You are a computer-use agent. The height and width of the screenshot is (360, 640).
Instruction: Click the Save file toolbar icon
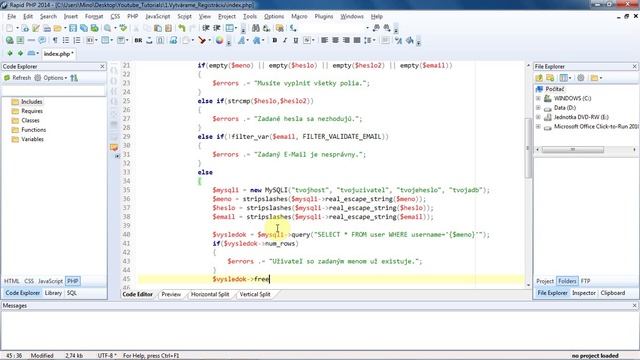73,28
